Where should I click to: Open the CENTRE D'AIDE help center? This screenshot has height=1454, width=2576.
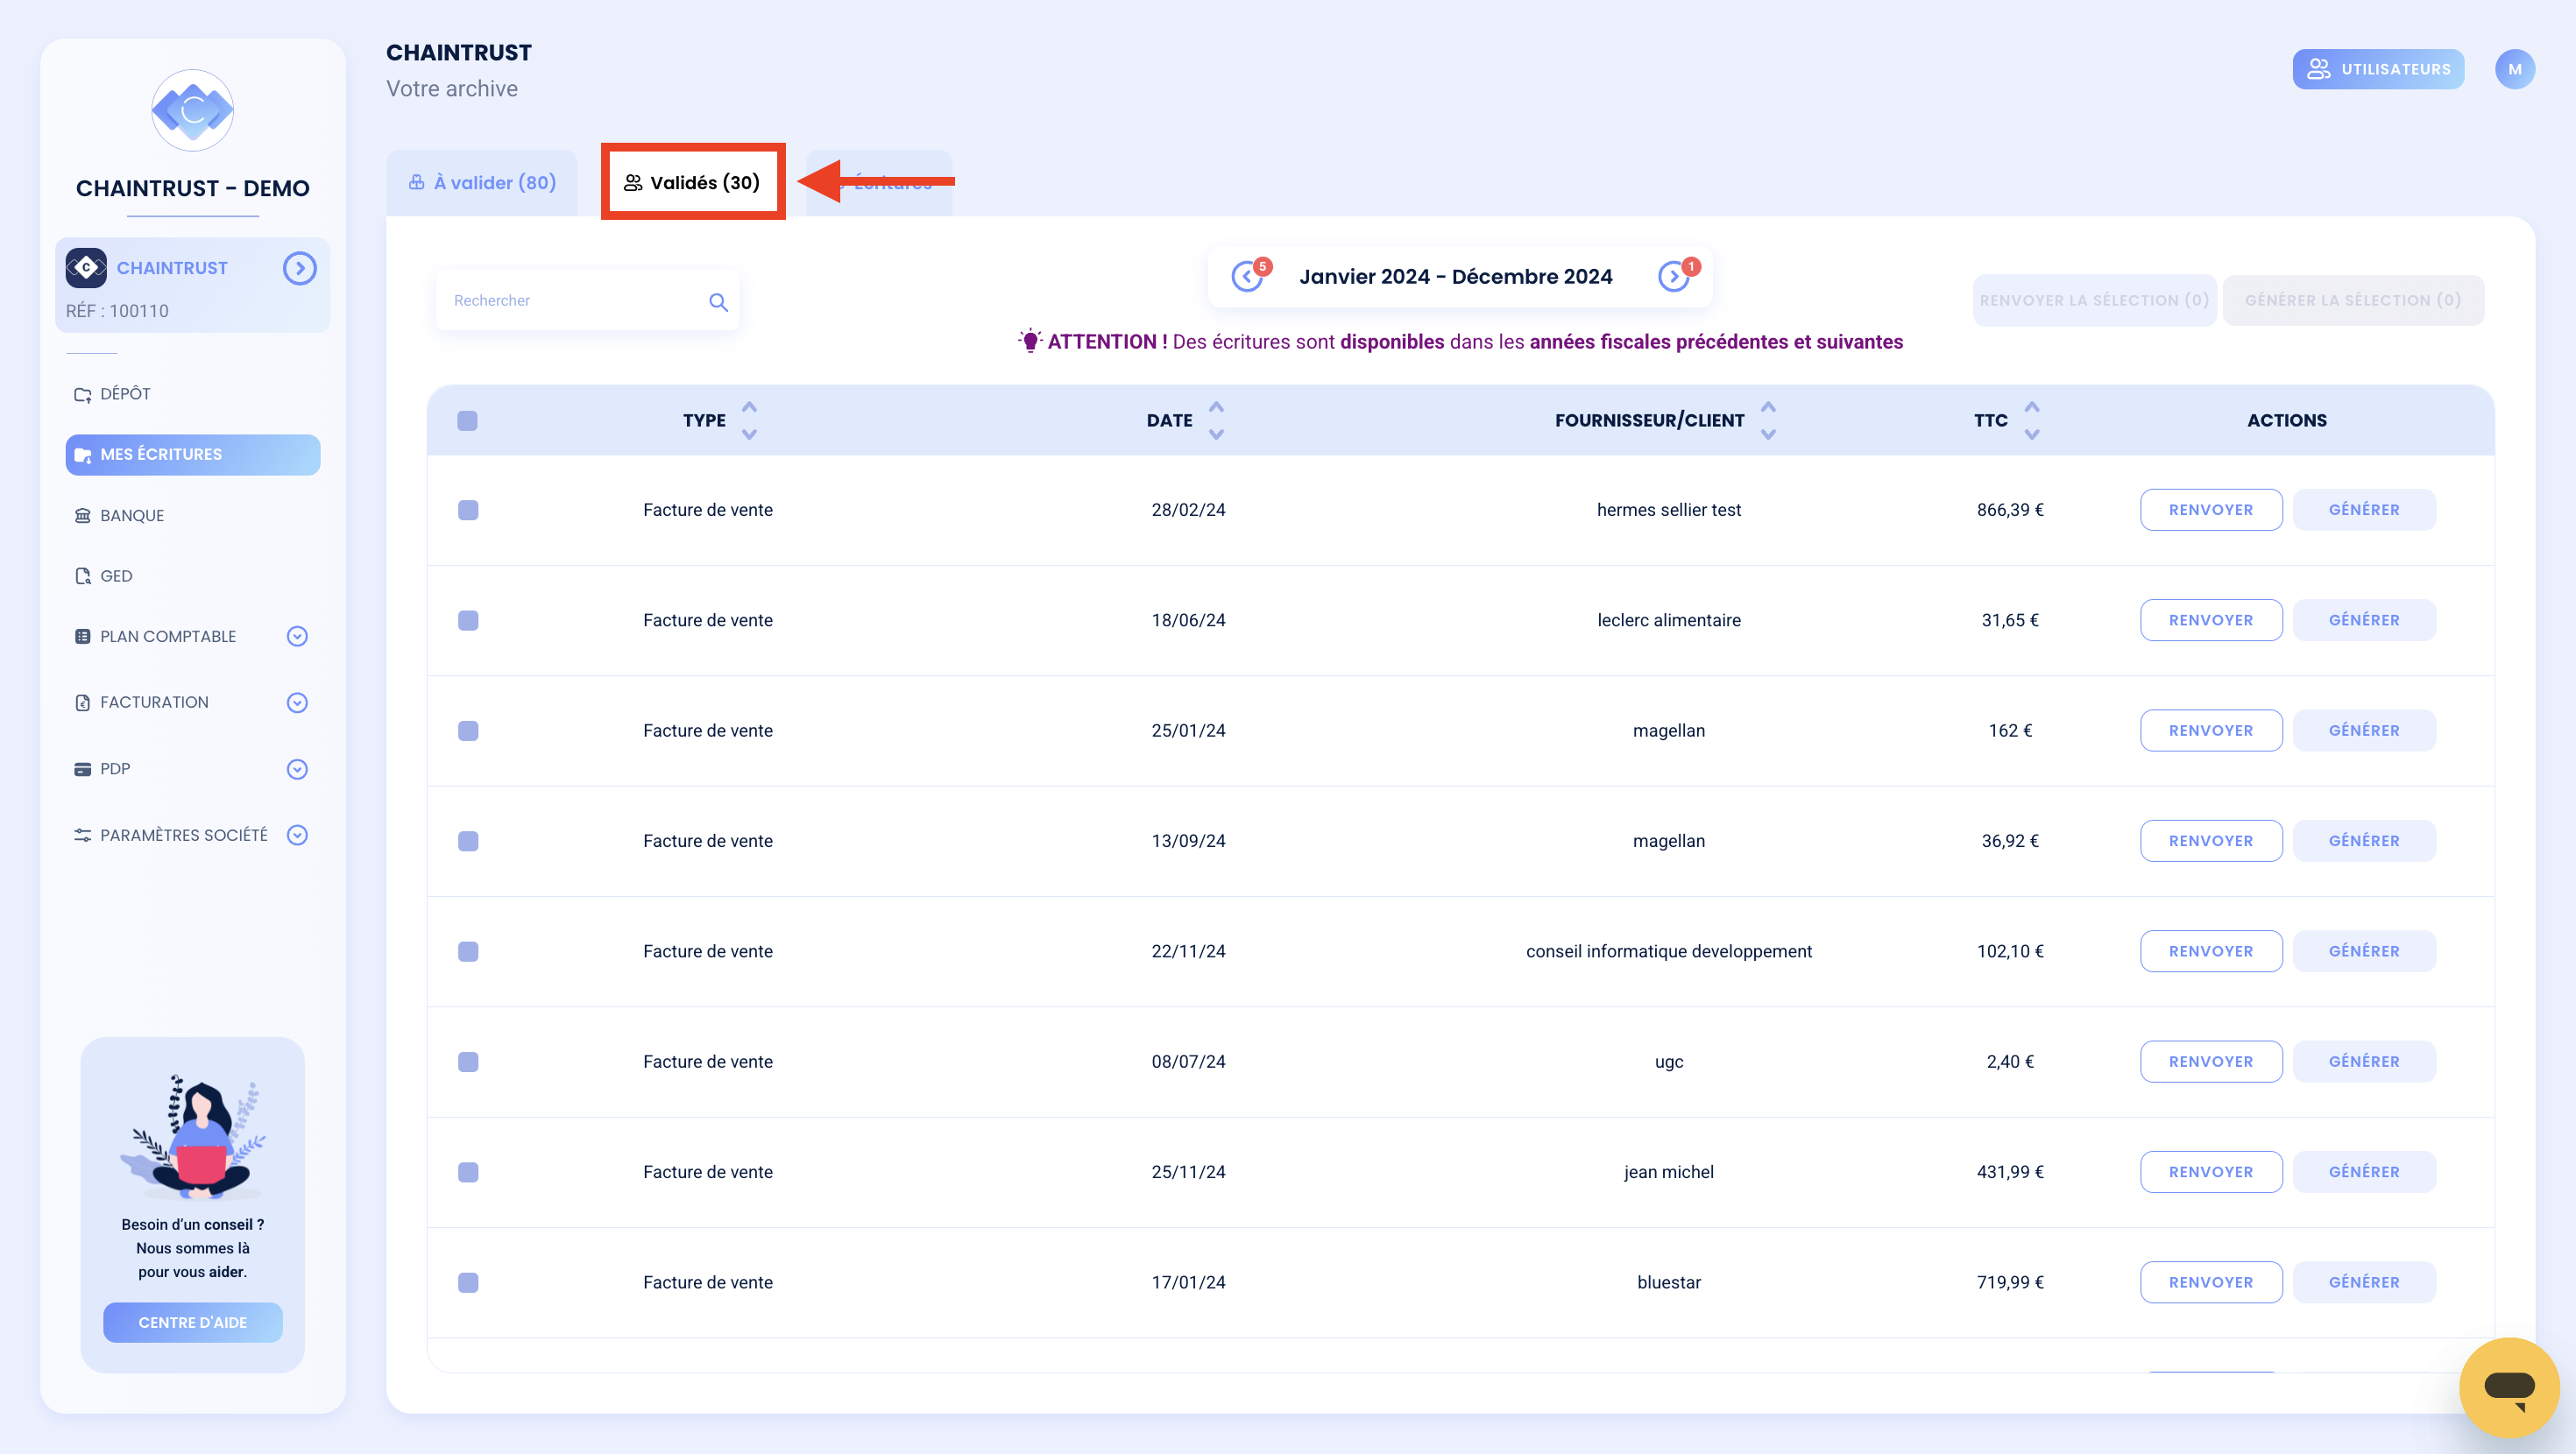[193, 1322]
